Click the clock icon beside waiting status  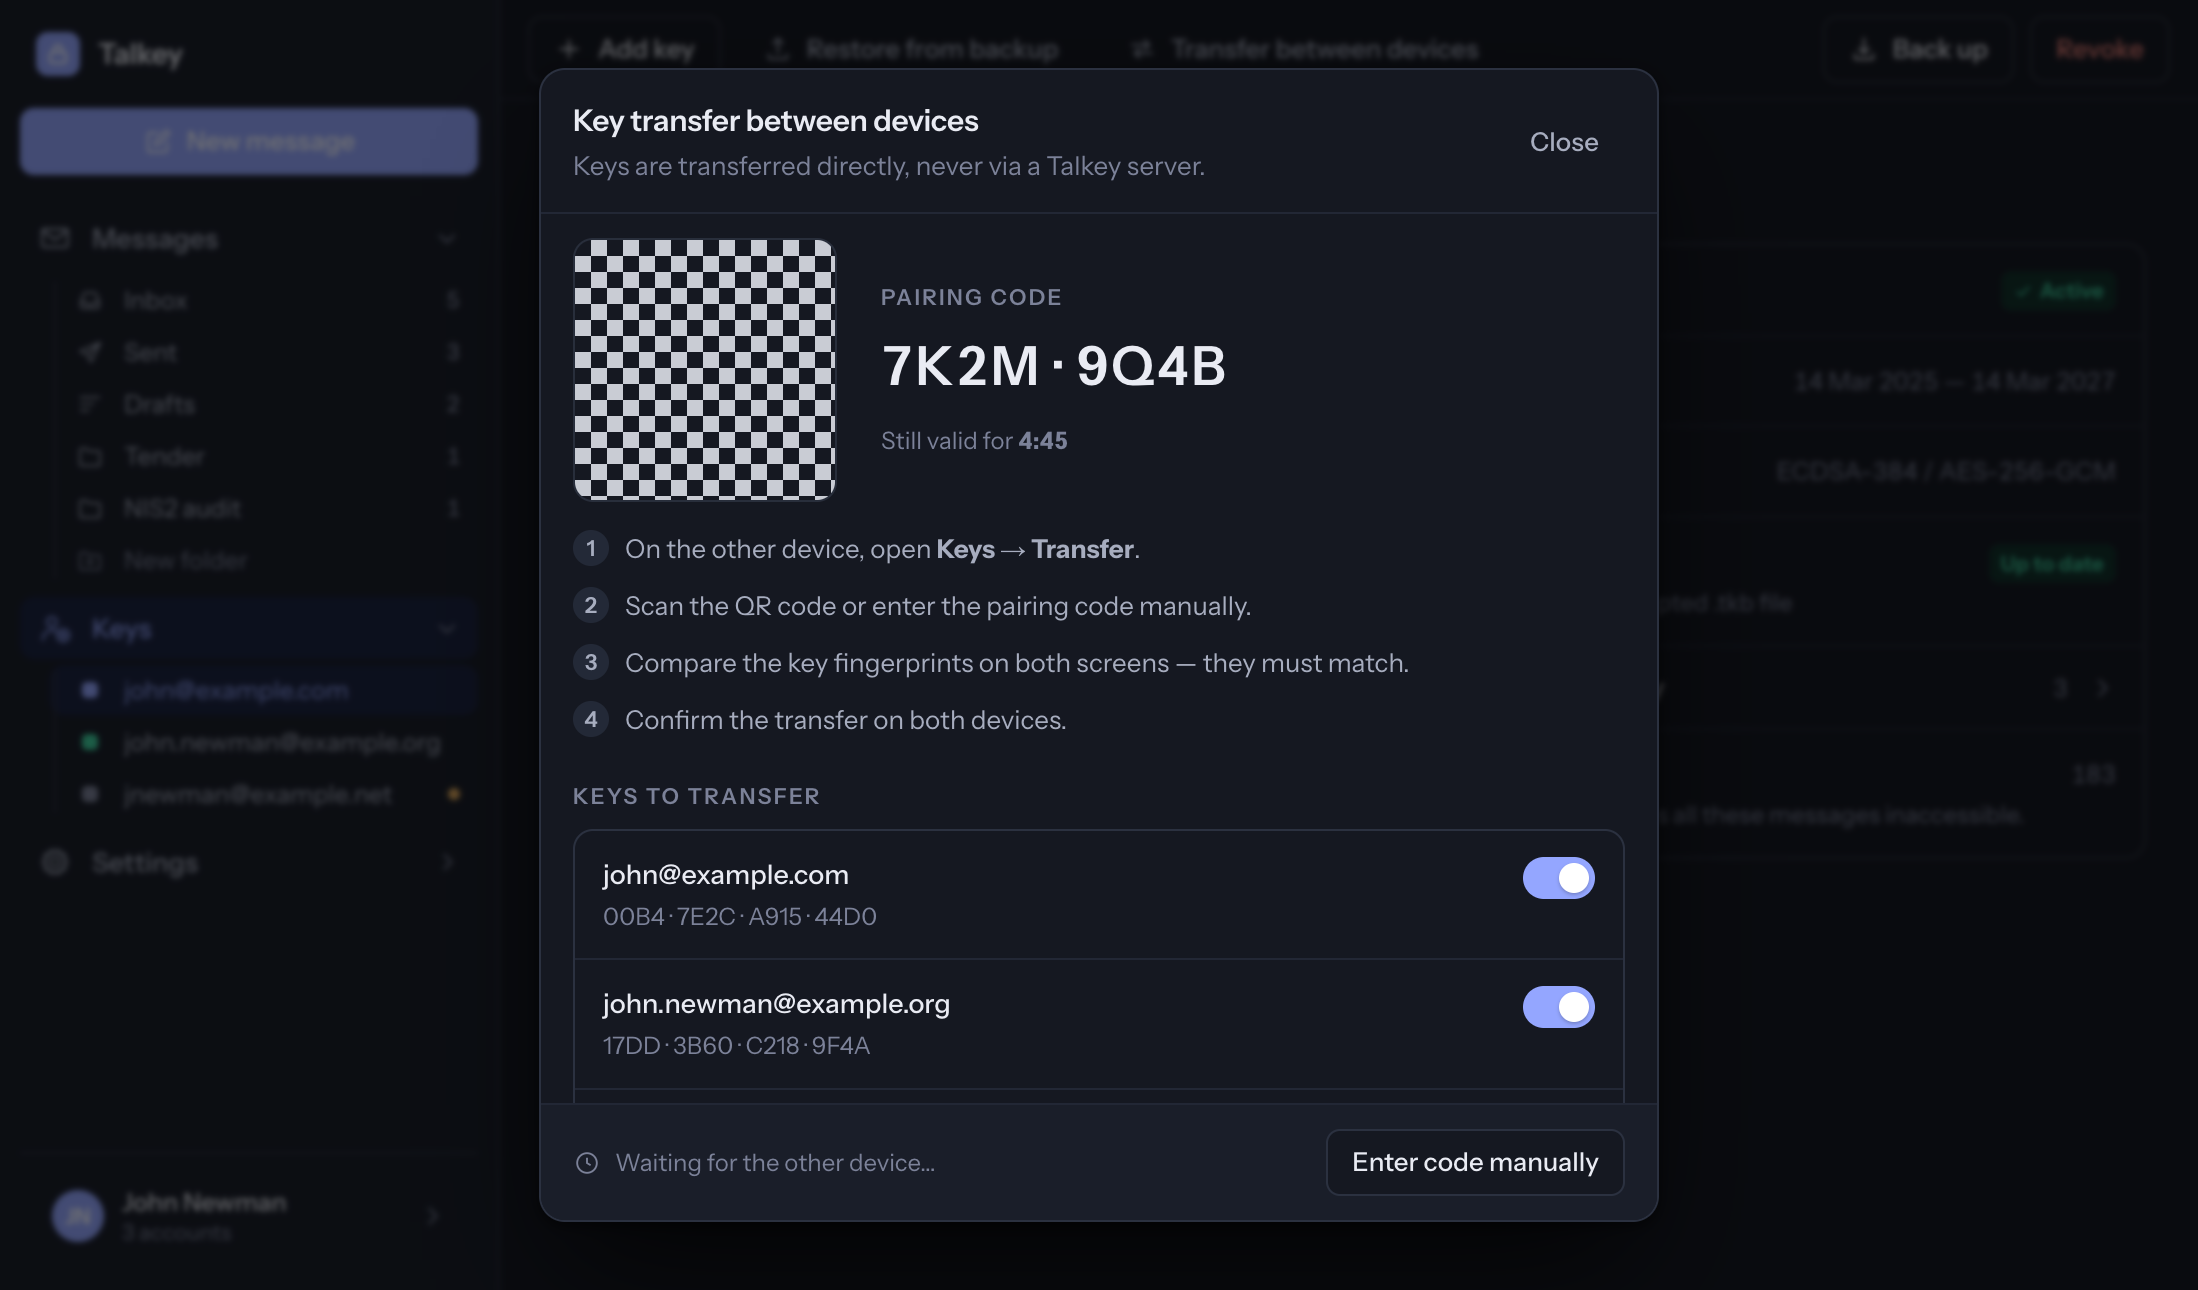[x=587, y=1163]
